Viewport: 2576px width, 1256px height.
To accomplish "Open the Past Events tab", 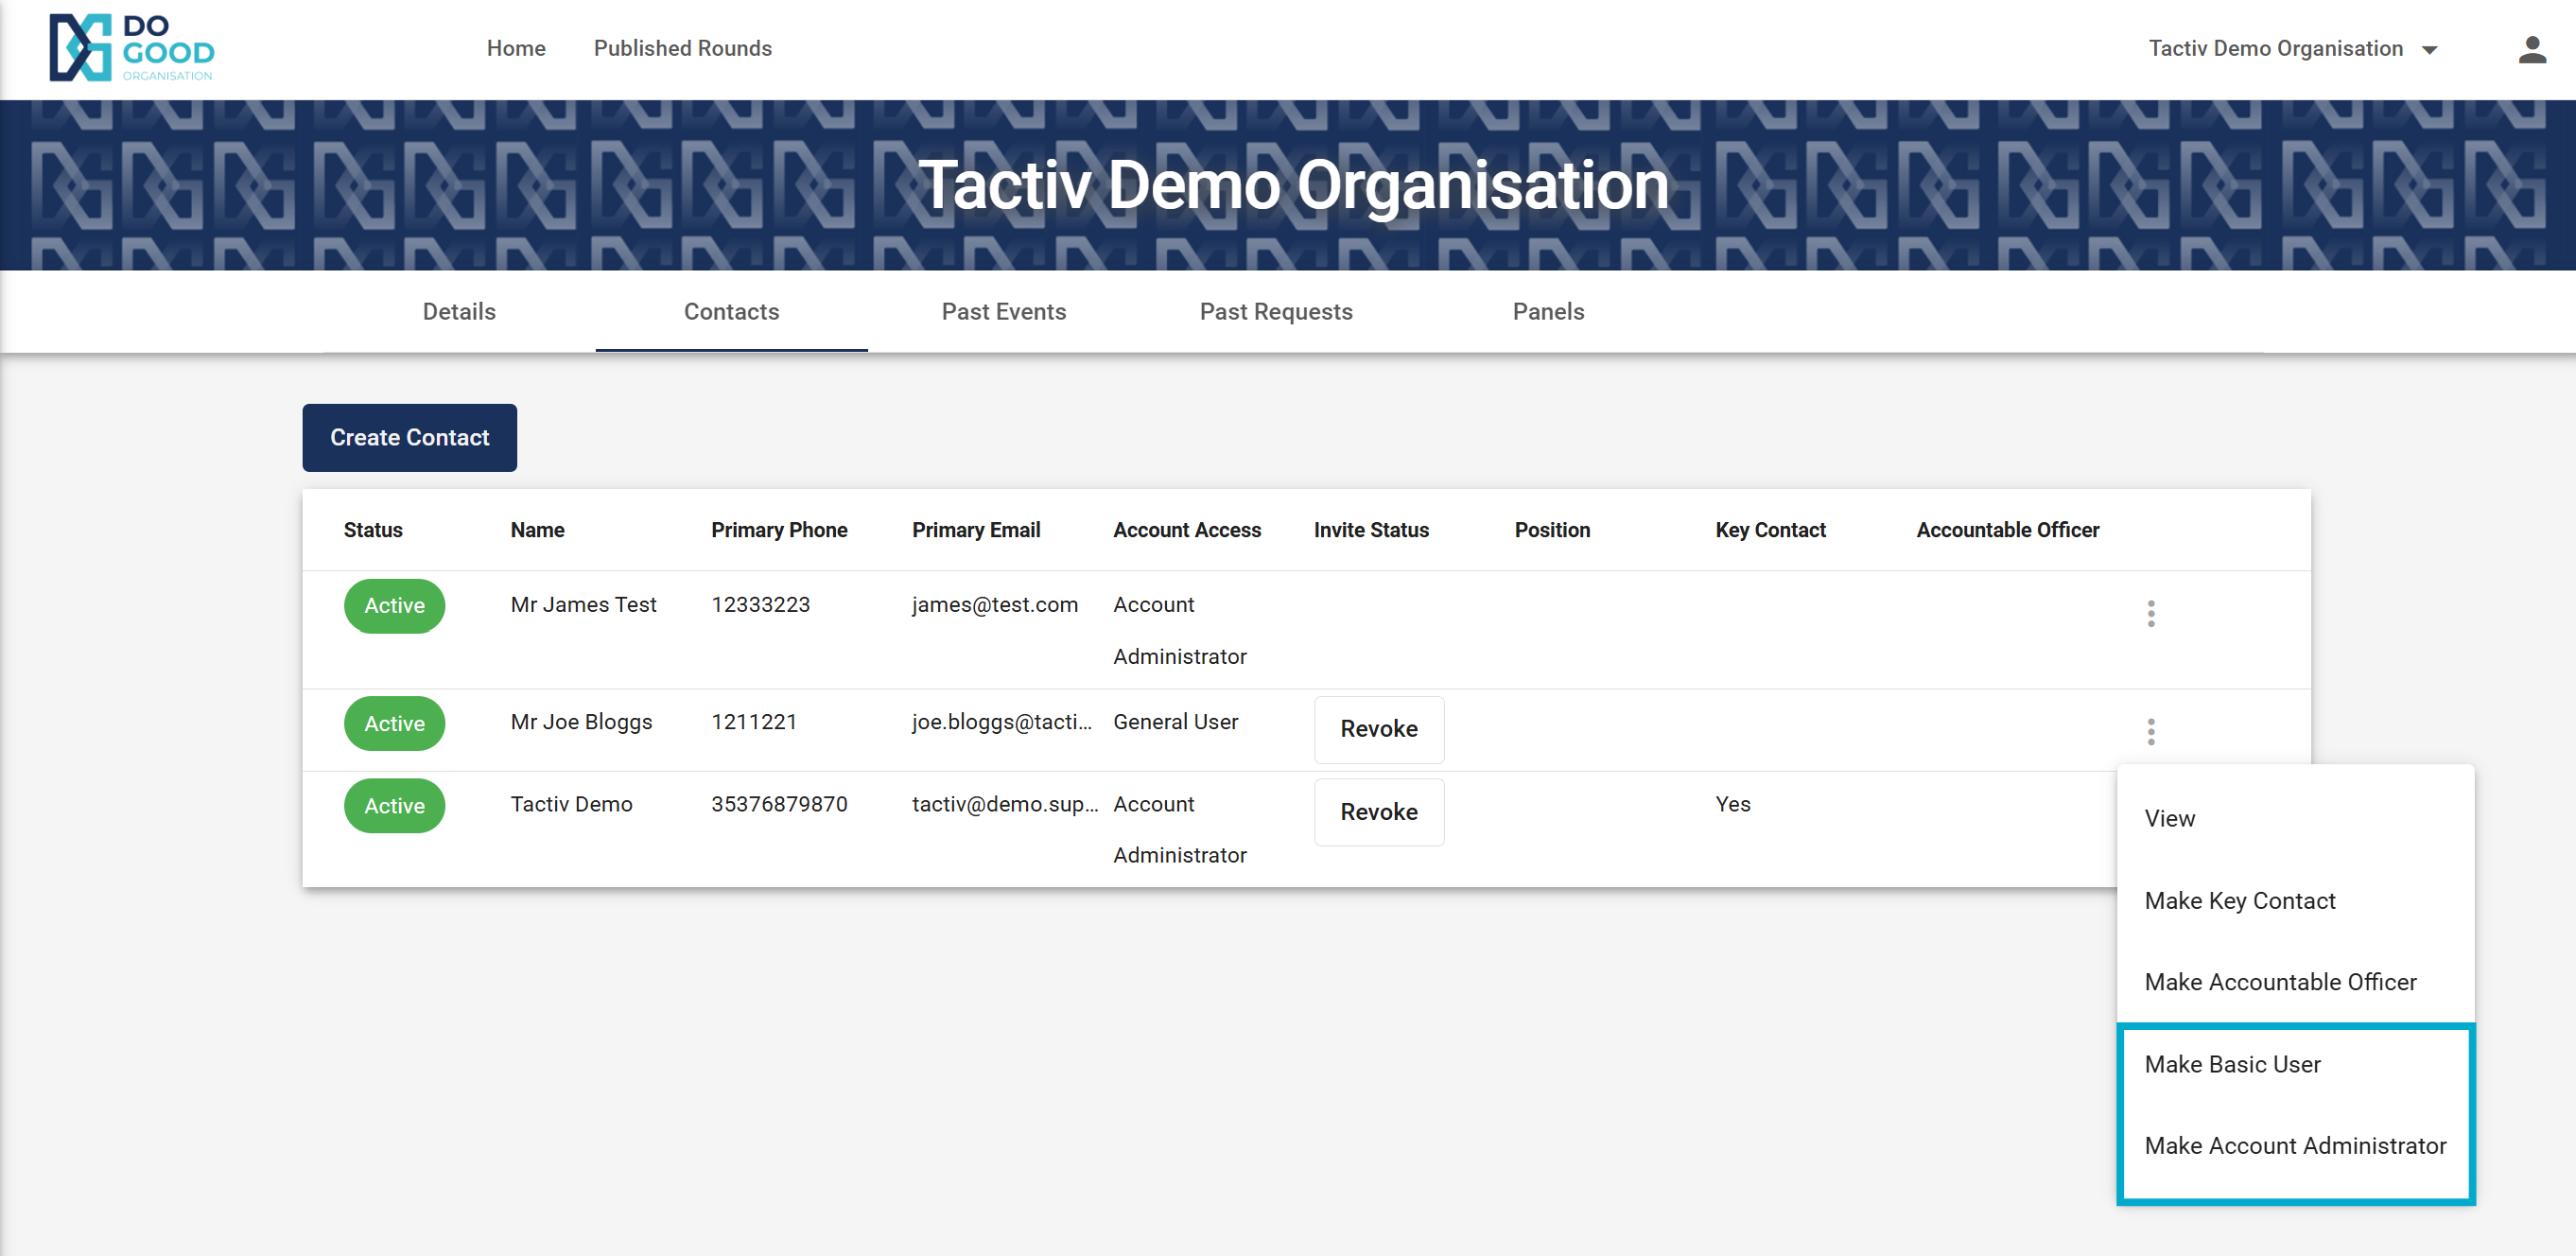I will click(x=1003, y=311).
